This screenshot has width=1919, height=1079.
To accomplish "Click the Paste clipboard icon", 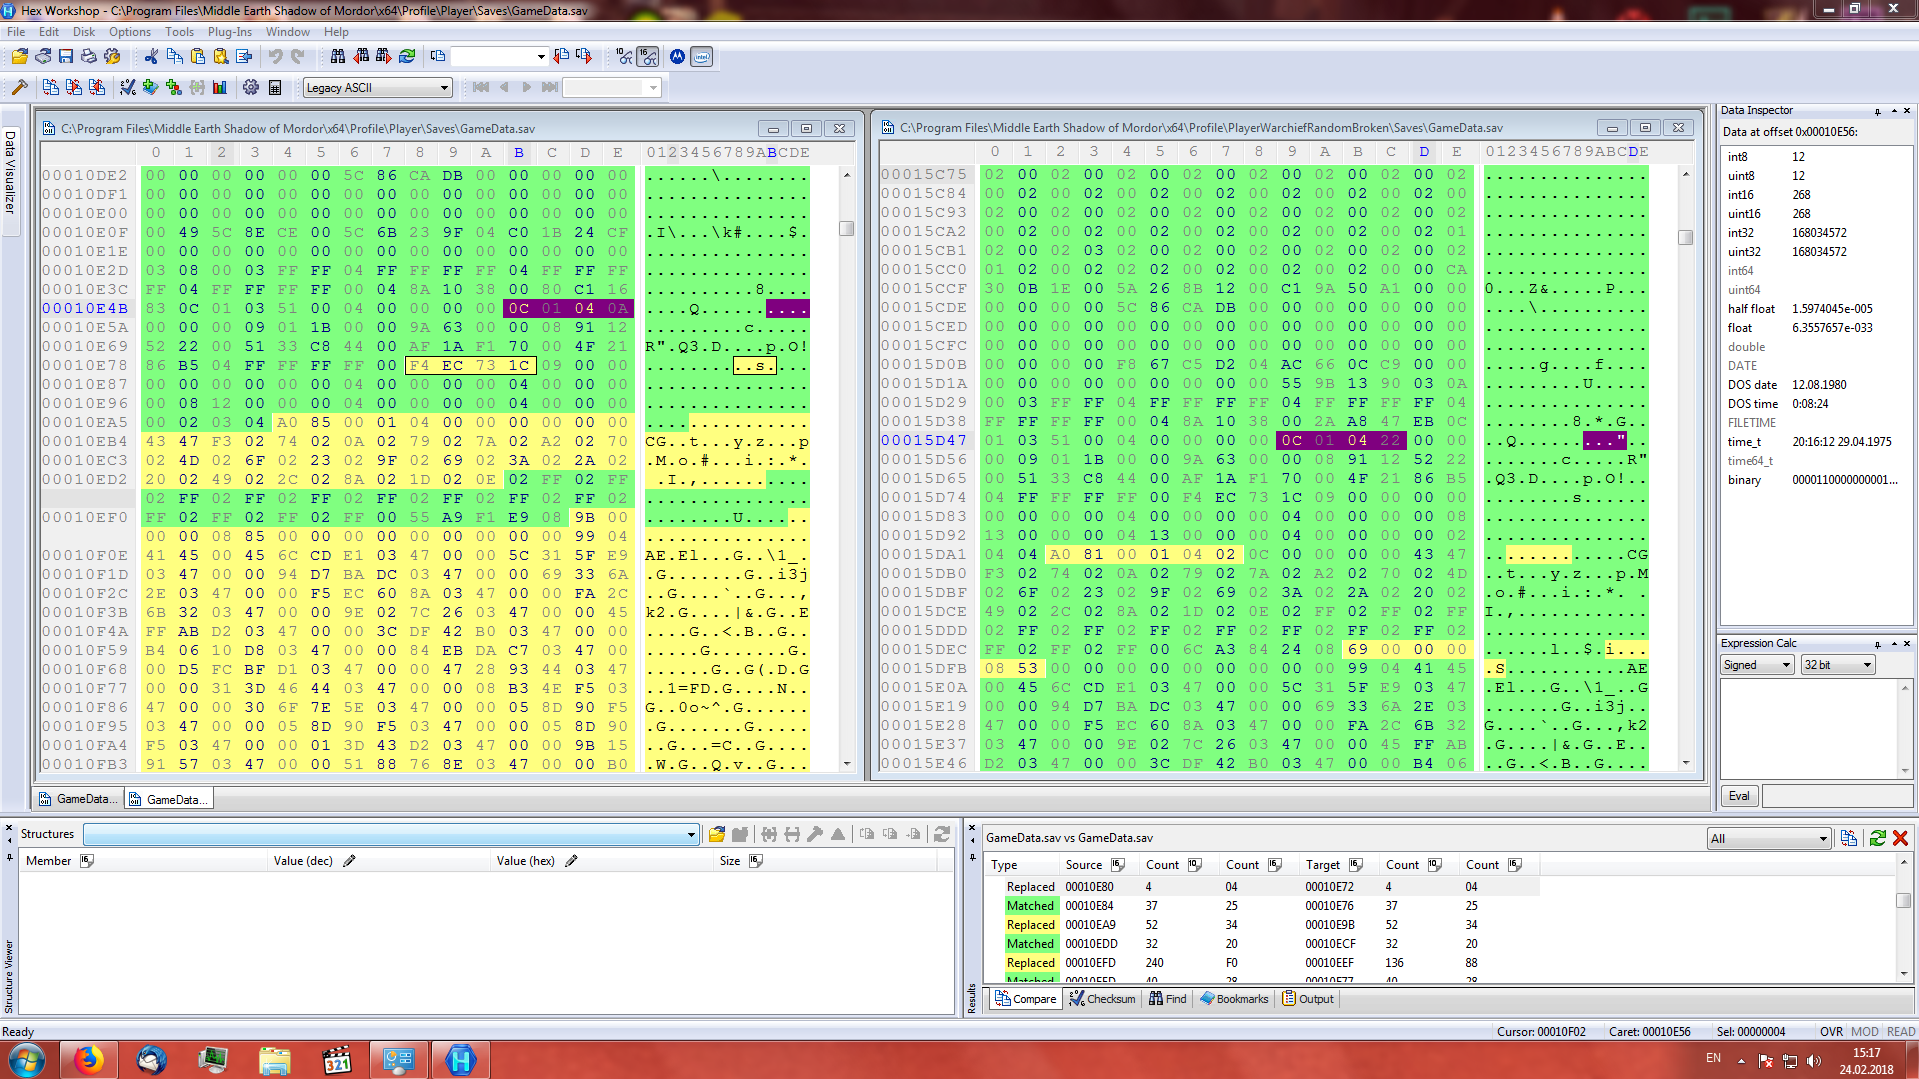I will click(197, 57).
